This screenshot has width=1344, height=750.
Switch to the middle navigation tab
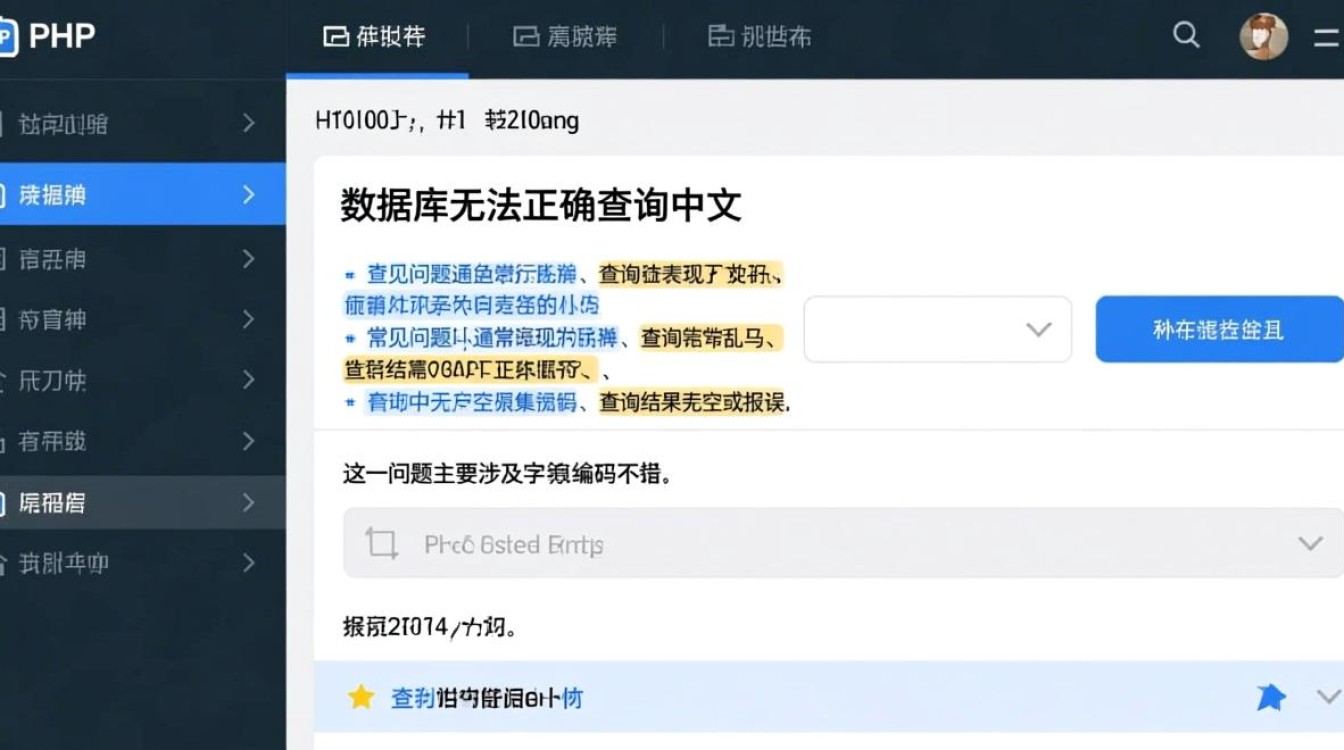point(565,36)
